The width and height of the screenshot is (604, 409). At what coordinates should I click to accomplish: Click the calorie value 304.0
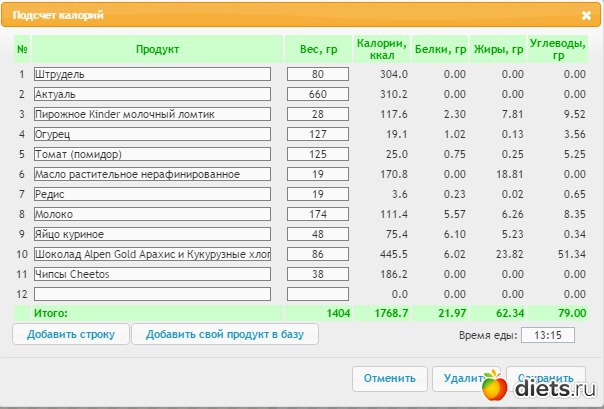click(394, 74)
